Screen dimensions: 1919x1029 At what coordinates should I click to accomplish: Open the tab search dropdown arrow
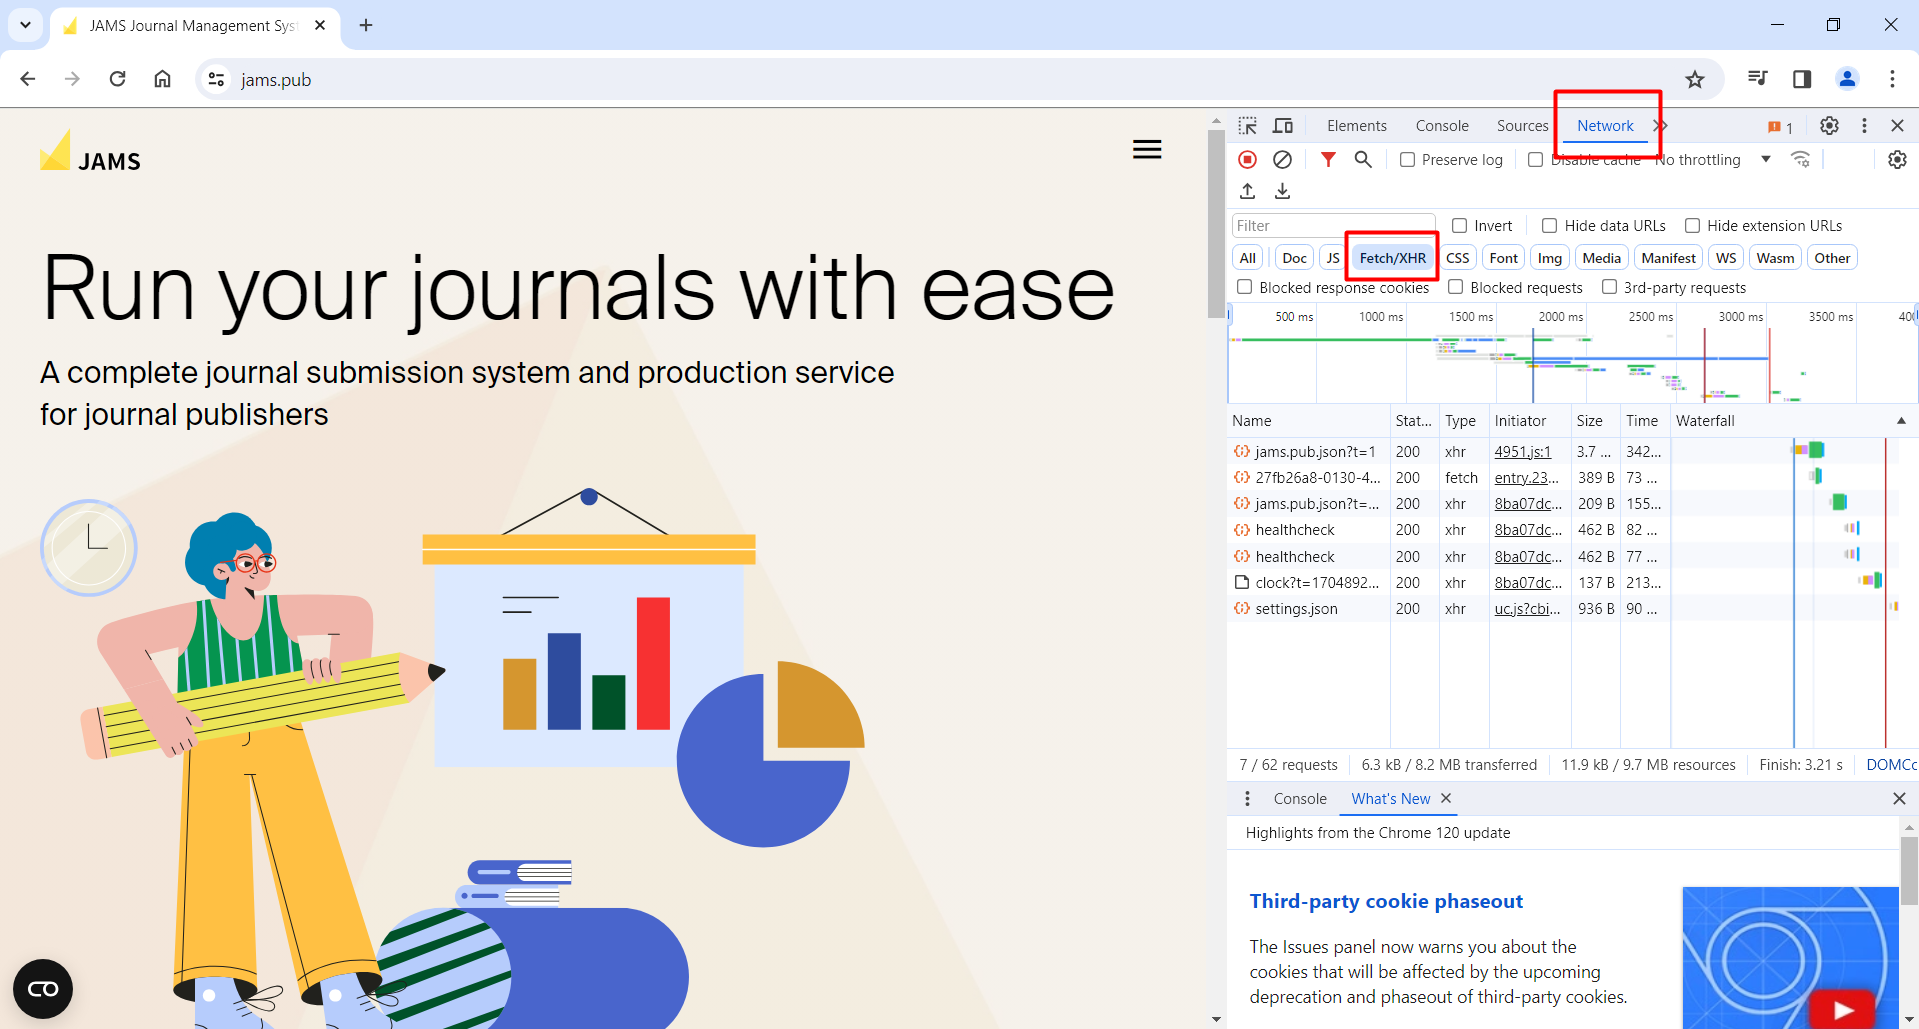[x=25, y=25]
